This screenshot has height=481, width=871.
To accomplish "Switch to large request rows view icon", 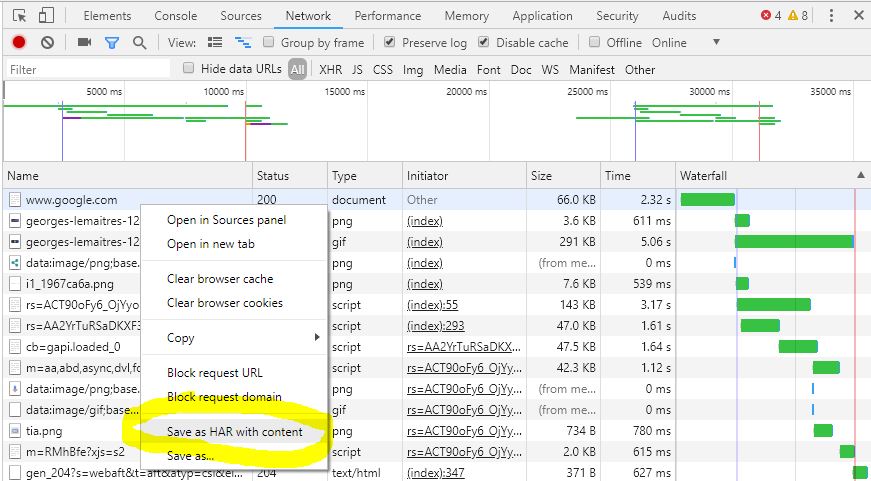I will pos(214,43).
